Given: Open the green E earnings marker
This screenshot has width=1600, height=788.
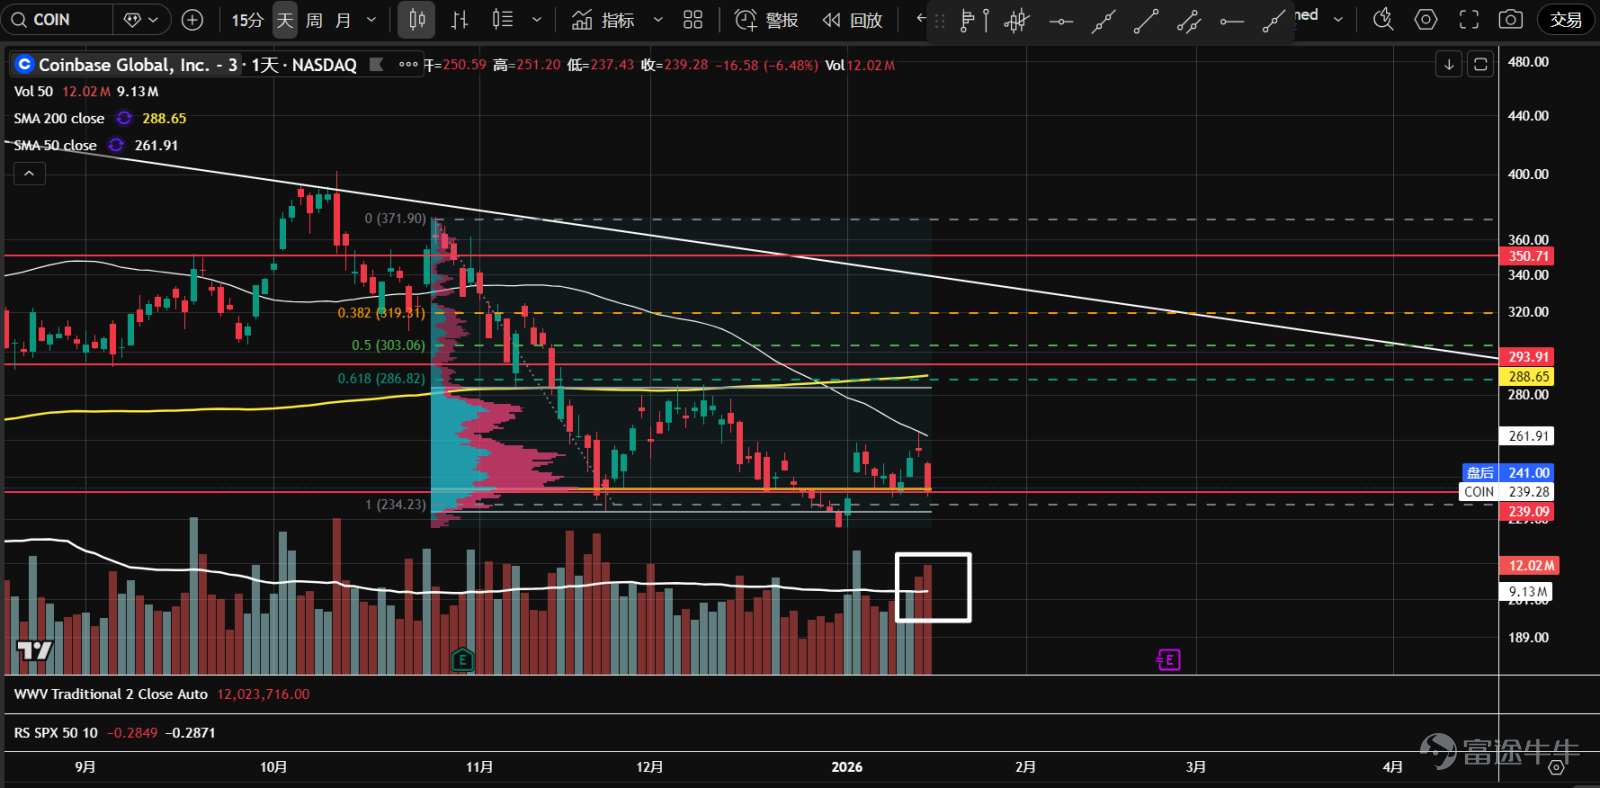Looking at the screenshot, I should (x=462, y=659).
